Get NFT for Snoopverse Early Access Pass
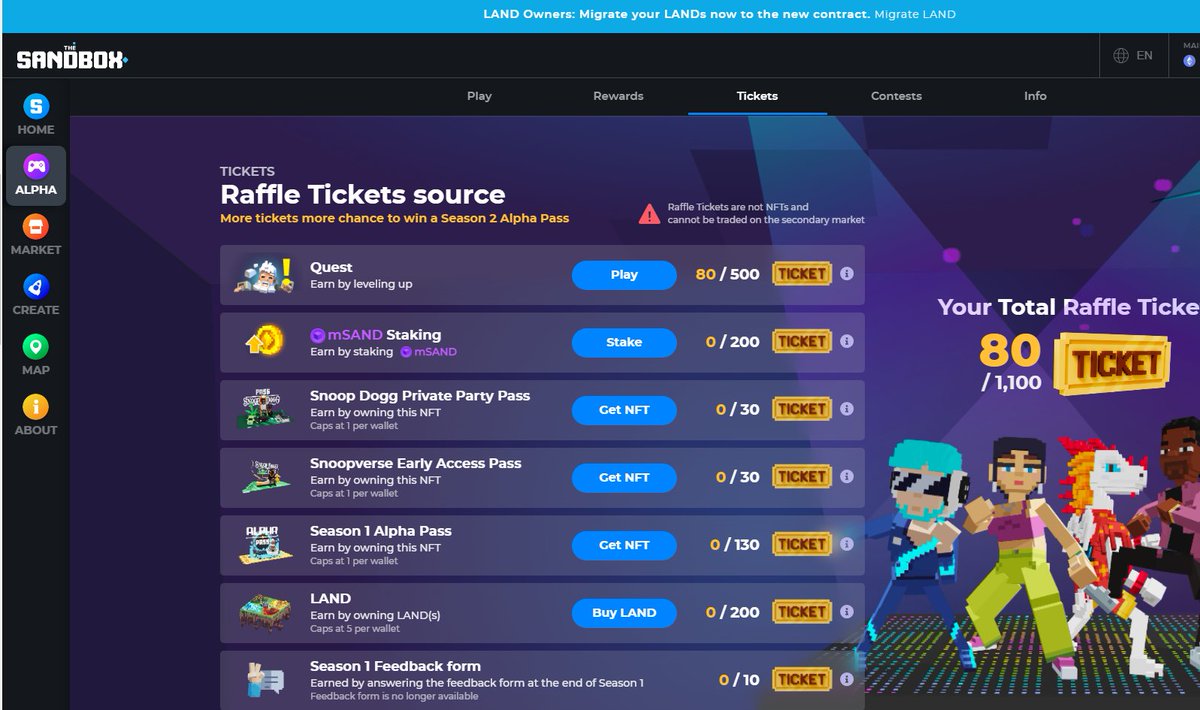Image resolution: width=1200 pixels, height=710 pixels. pos(624,477)
